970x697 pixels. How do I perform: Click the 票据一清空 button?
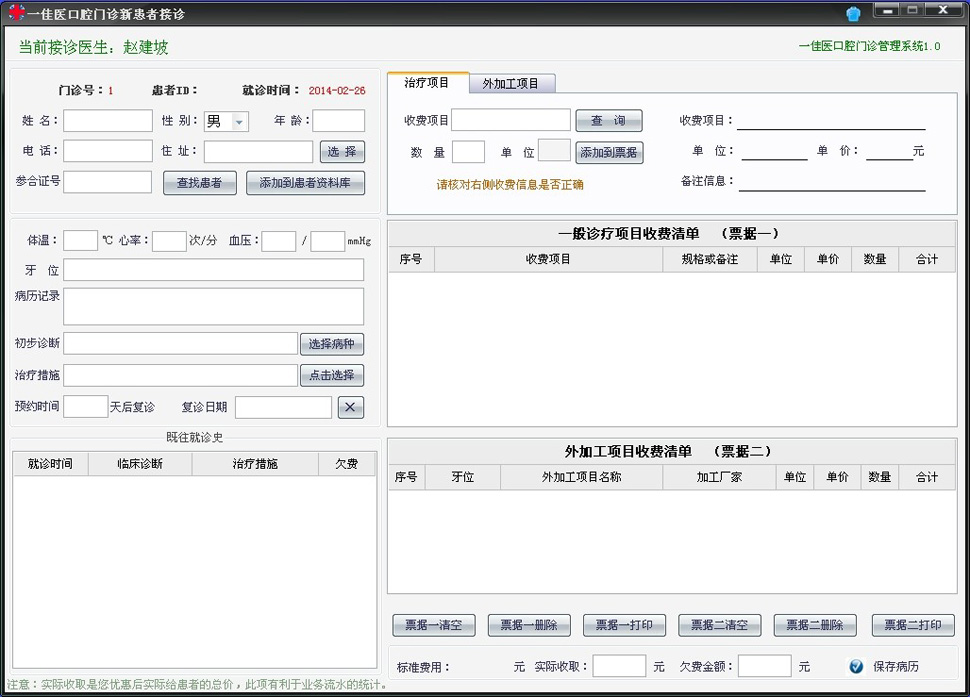[x=433, y=625]
